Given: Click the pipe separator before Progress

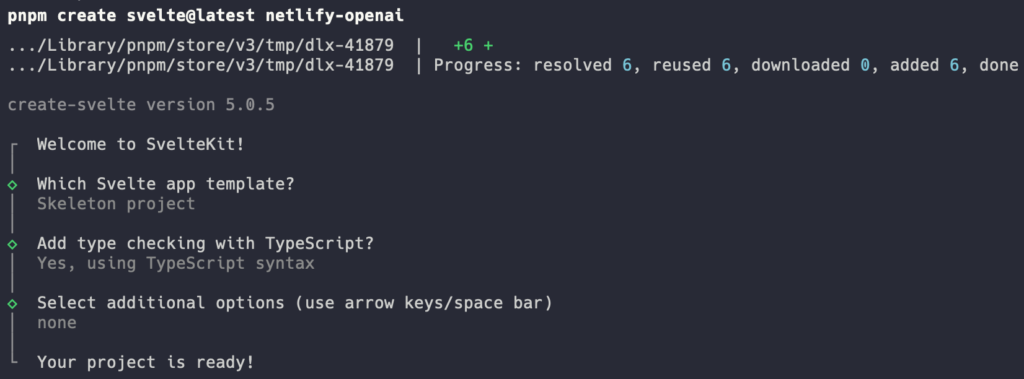Looking at the screenshot, I should click(419, 65).
